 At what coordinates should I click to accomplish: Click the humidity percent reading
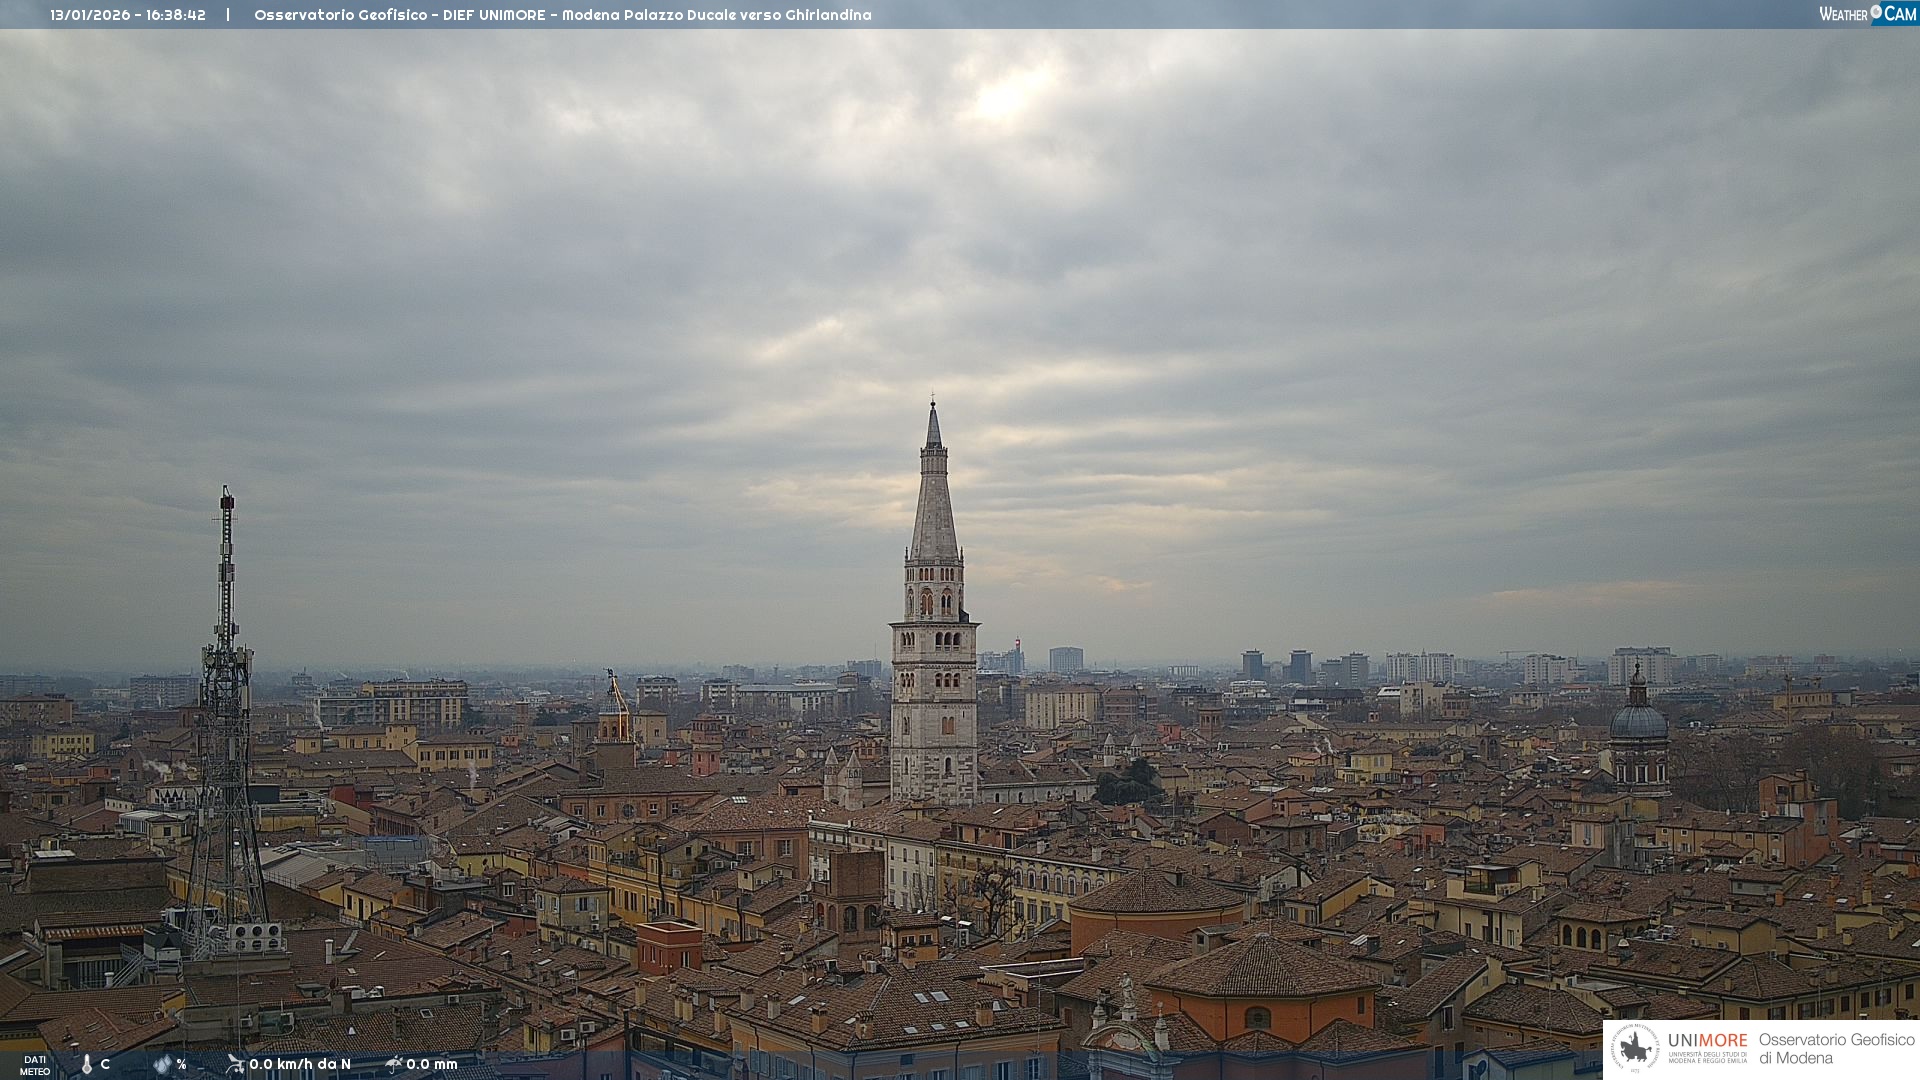(182, 1064)
